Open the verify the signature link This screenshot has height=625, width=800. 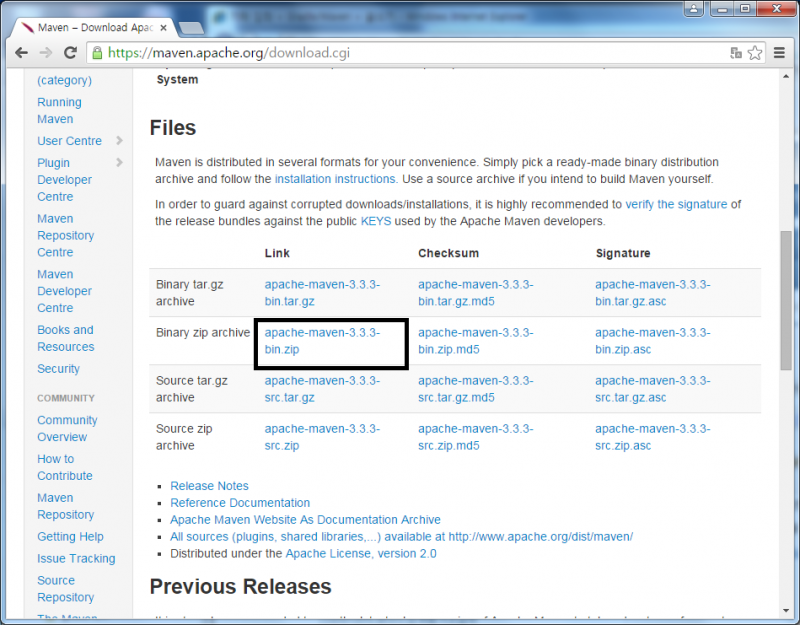(x=676, y=204)
